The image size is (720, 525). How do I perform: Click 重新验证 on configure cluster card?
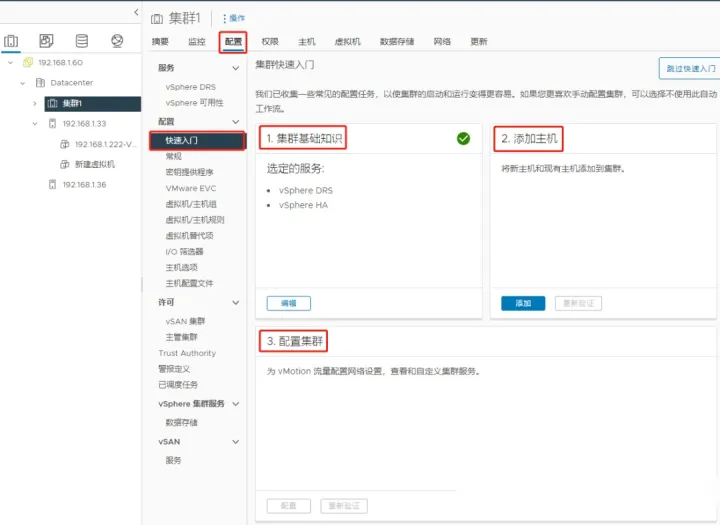tap(344, 506)
